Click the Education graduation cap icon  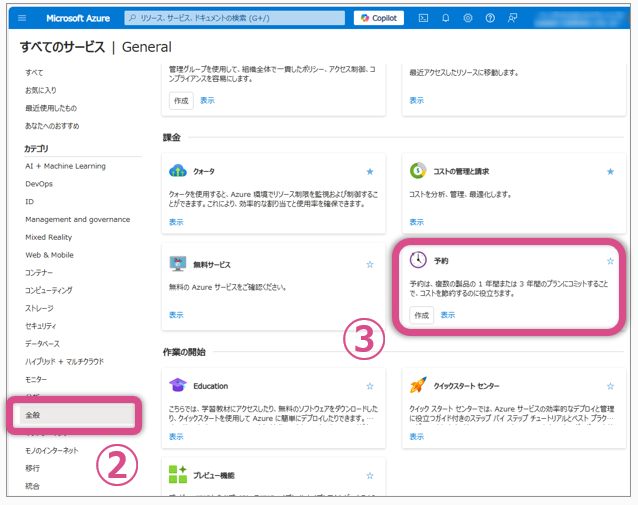(x=178, y=385)
